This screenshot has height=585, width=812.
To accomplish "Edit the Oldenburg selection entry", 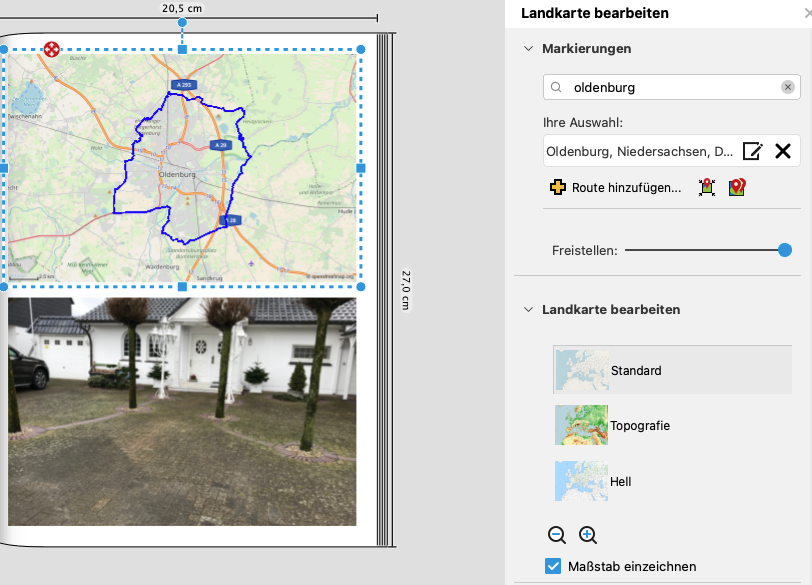I will (x=752, y=151).
